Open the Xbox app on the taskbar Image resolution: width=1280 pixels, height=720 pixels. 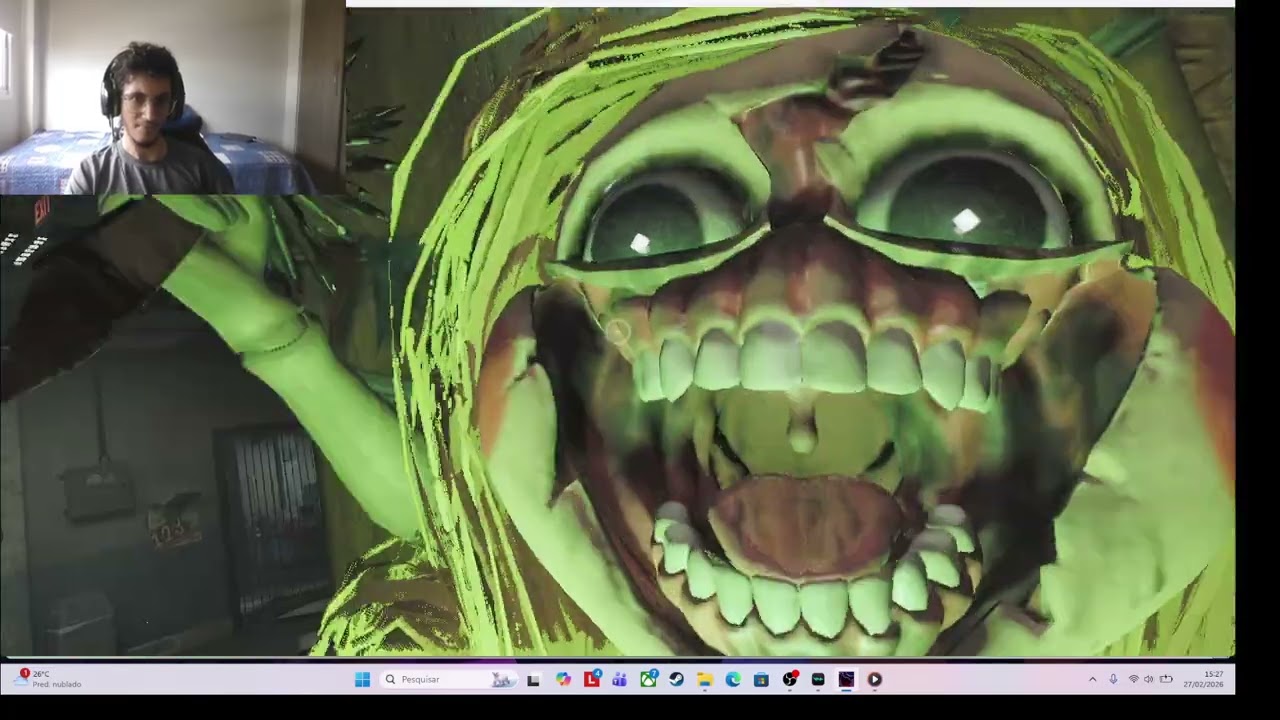click(648, 679)
